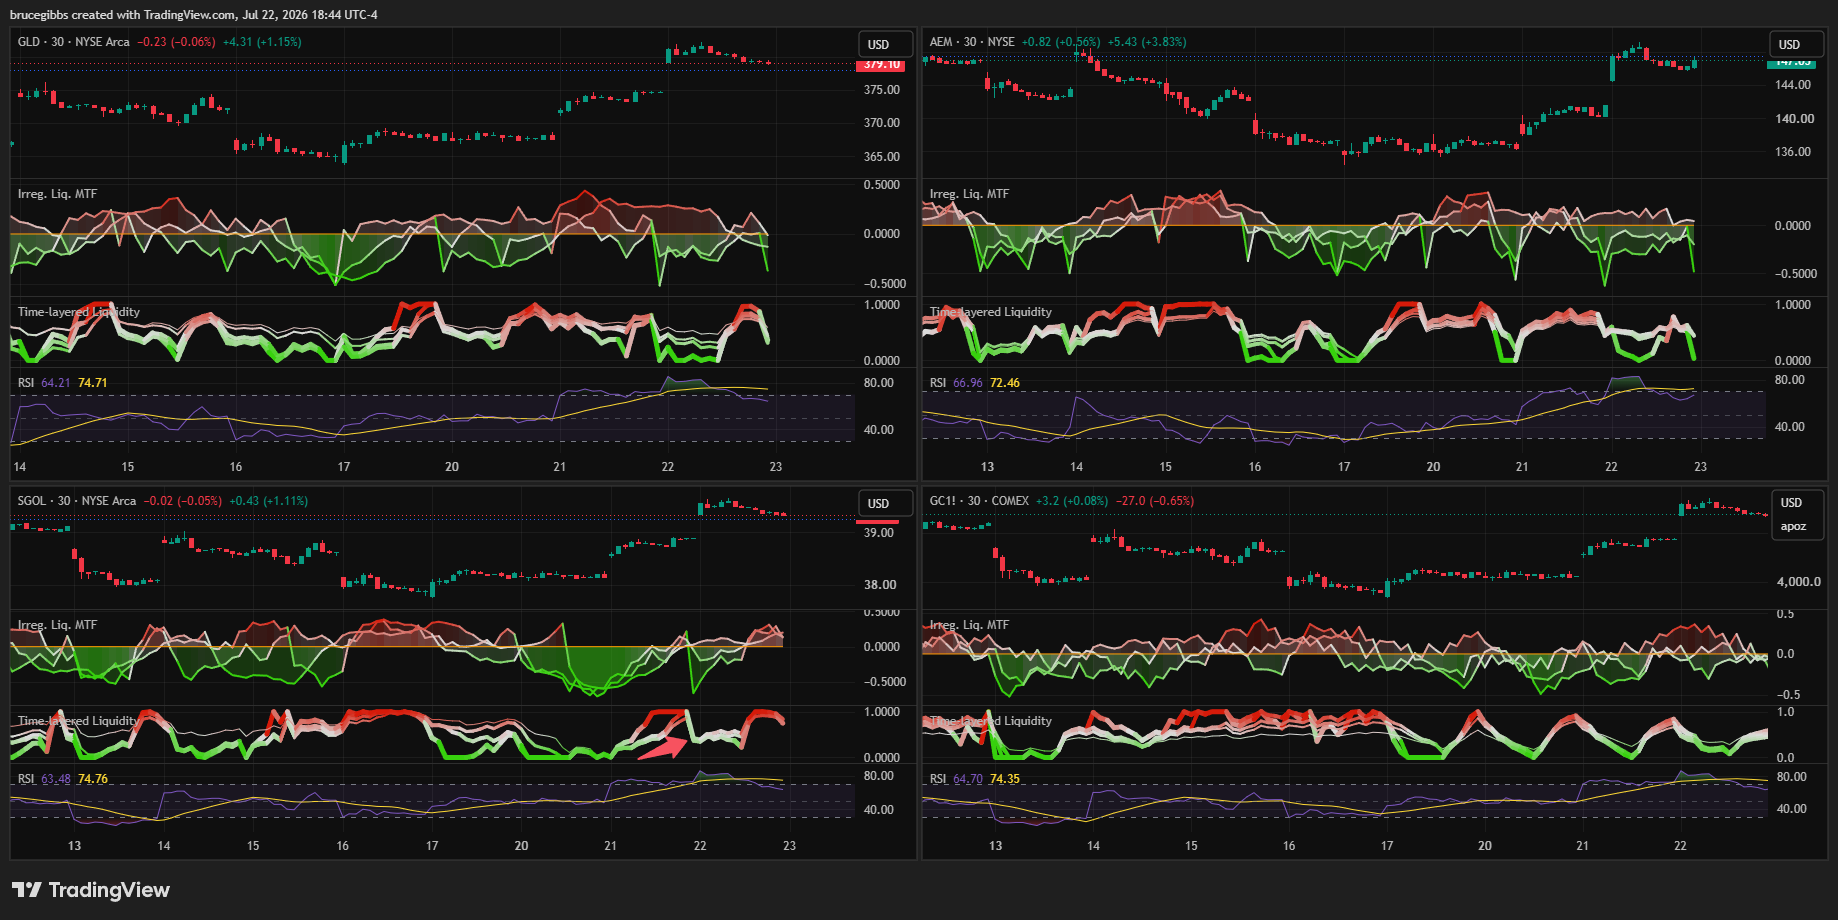Click the TradingView logo in the footer
This screenshot has width=1838, height=920.
click(91, 890)
